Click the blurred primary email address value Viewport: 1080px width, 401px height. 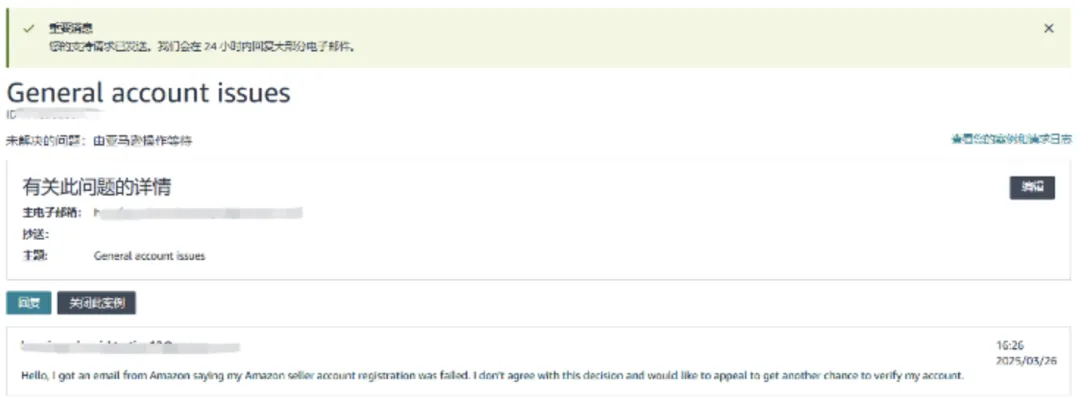click(x=198, y=213)
